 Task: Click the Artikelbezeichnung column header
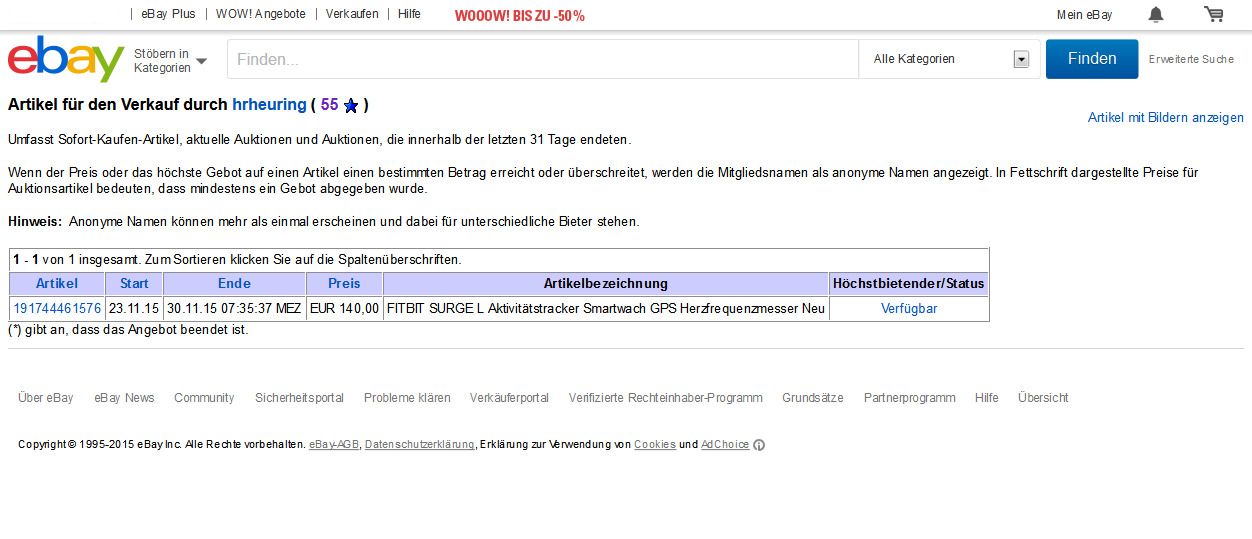click(606, 283)
